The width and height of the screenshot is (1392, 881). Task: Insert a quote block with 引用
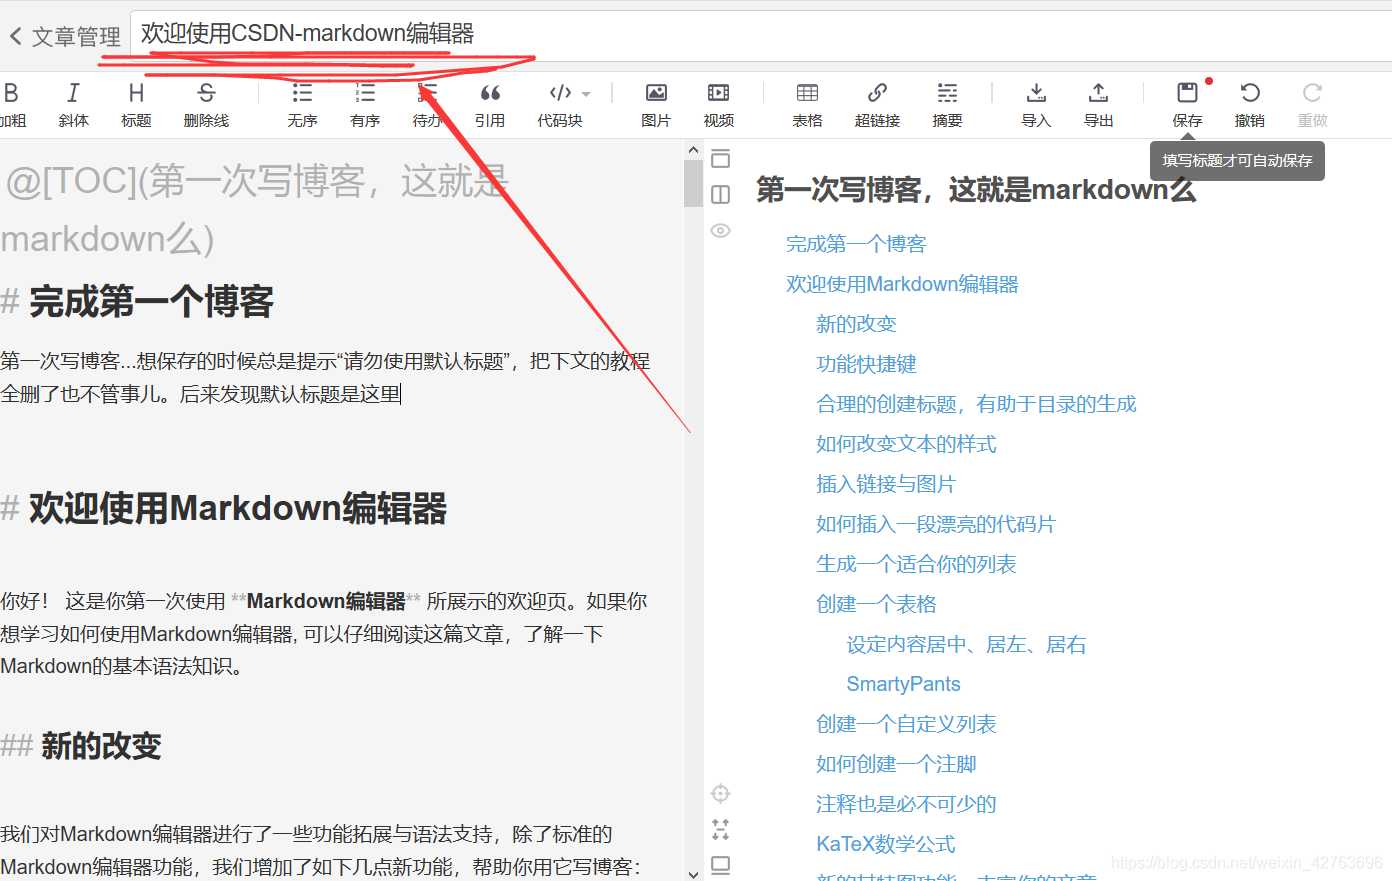pos(490,104)
